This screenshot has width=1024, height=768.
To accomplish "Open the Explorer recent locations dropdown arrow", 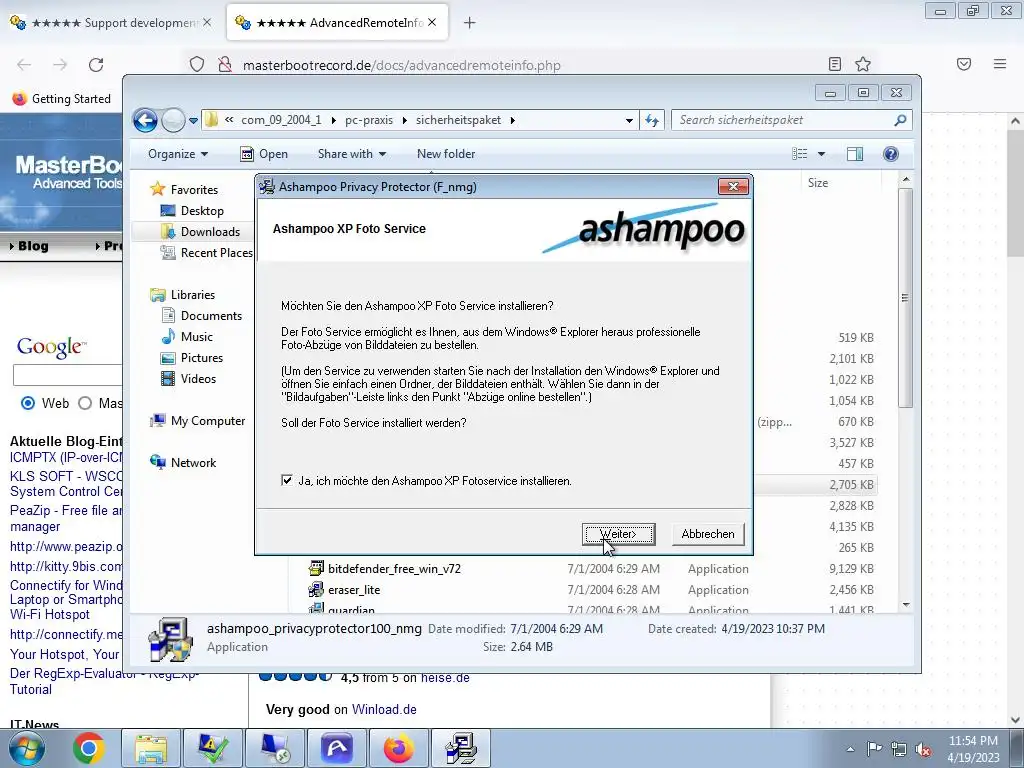I will click(x=193, y=121).
